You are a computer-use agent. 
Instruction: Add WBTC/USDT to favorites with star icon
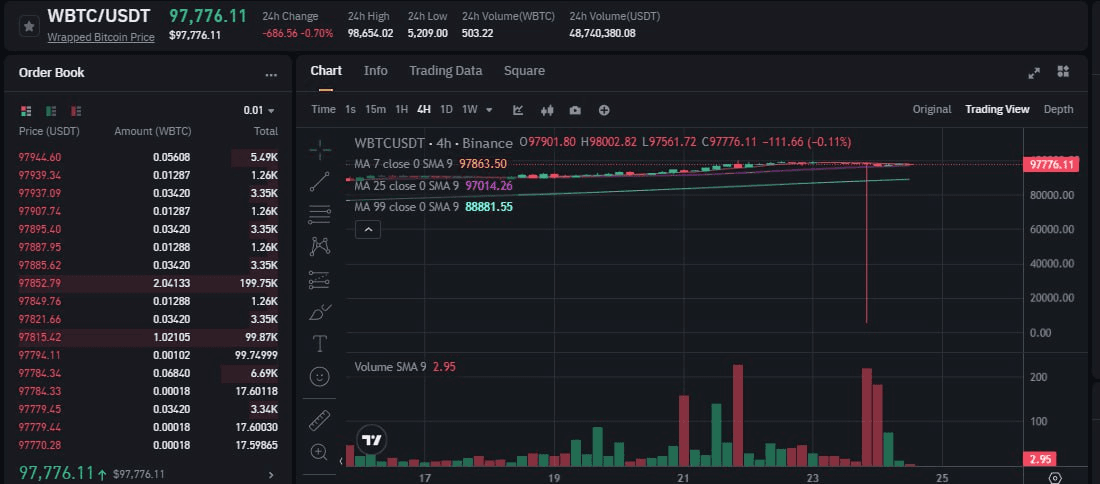(x=29, y=27)
